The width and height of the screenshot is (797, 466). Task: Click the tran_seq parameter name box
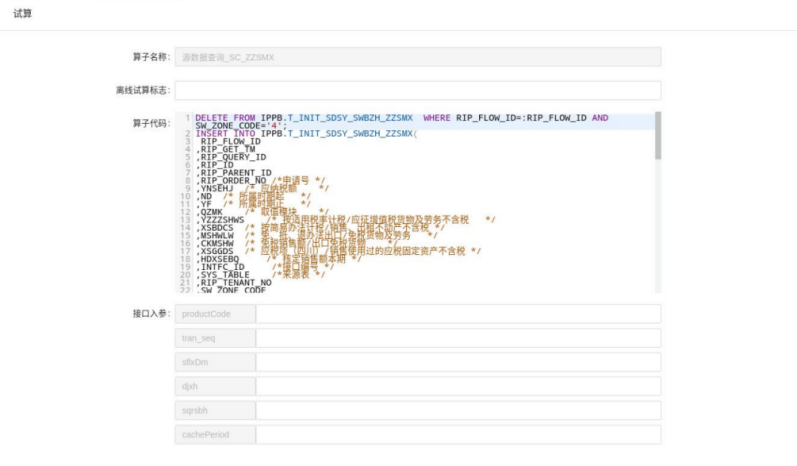[x=216, y=338]
